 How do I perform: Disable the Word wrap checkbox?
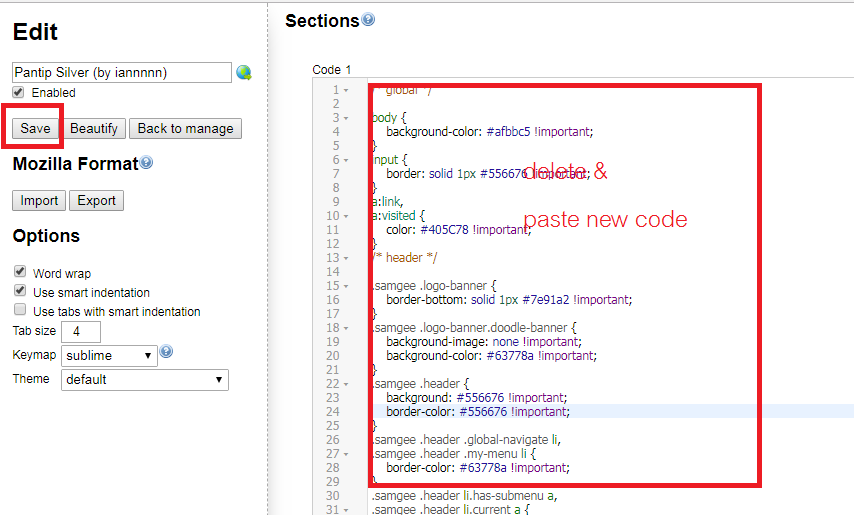[x=19, y=272]
